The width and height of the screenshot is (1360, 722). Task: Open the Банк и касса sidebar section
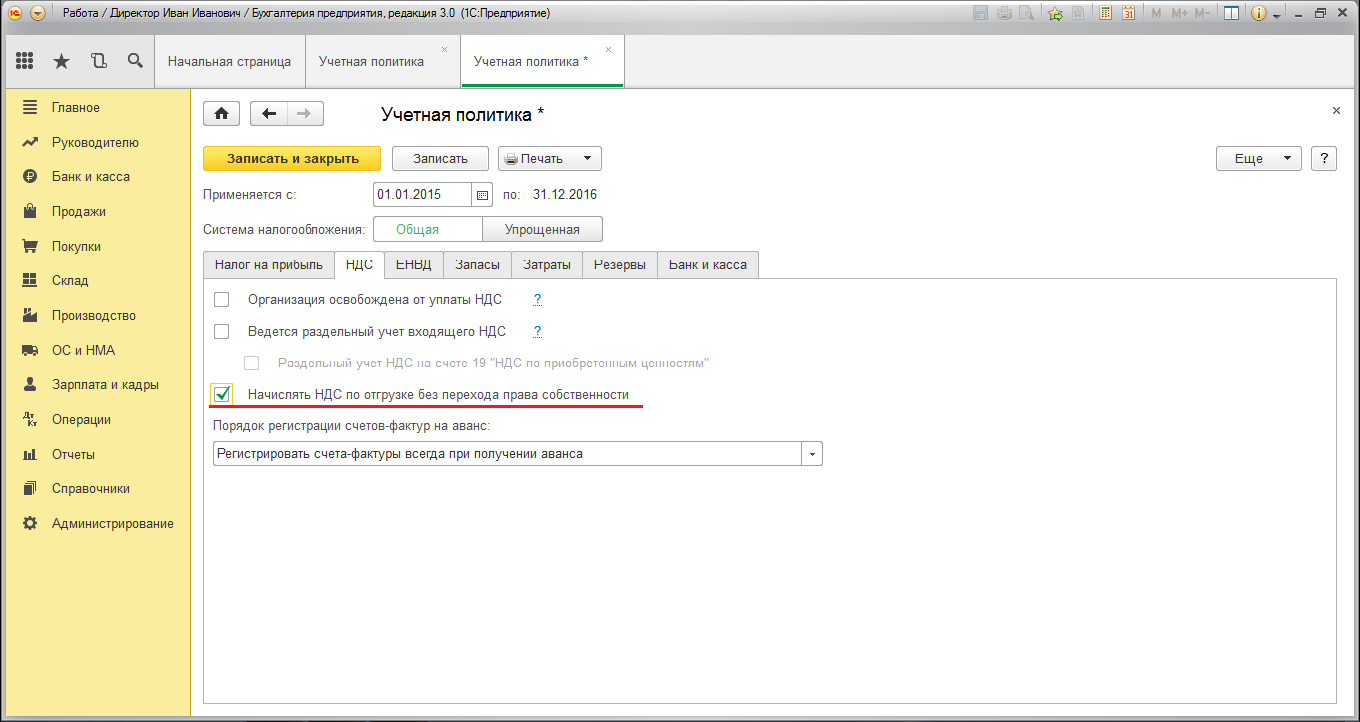91,176
